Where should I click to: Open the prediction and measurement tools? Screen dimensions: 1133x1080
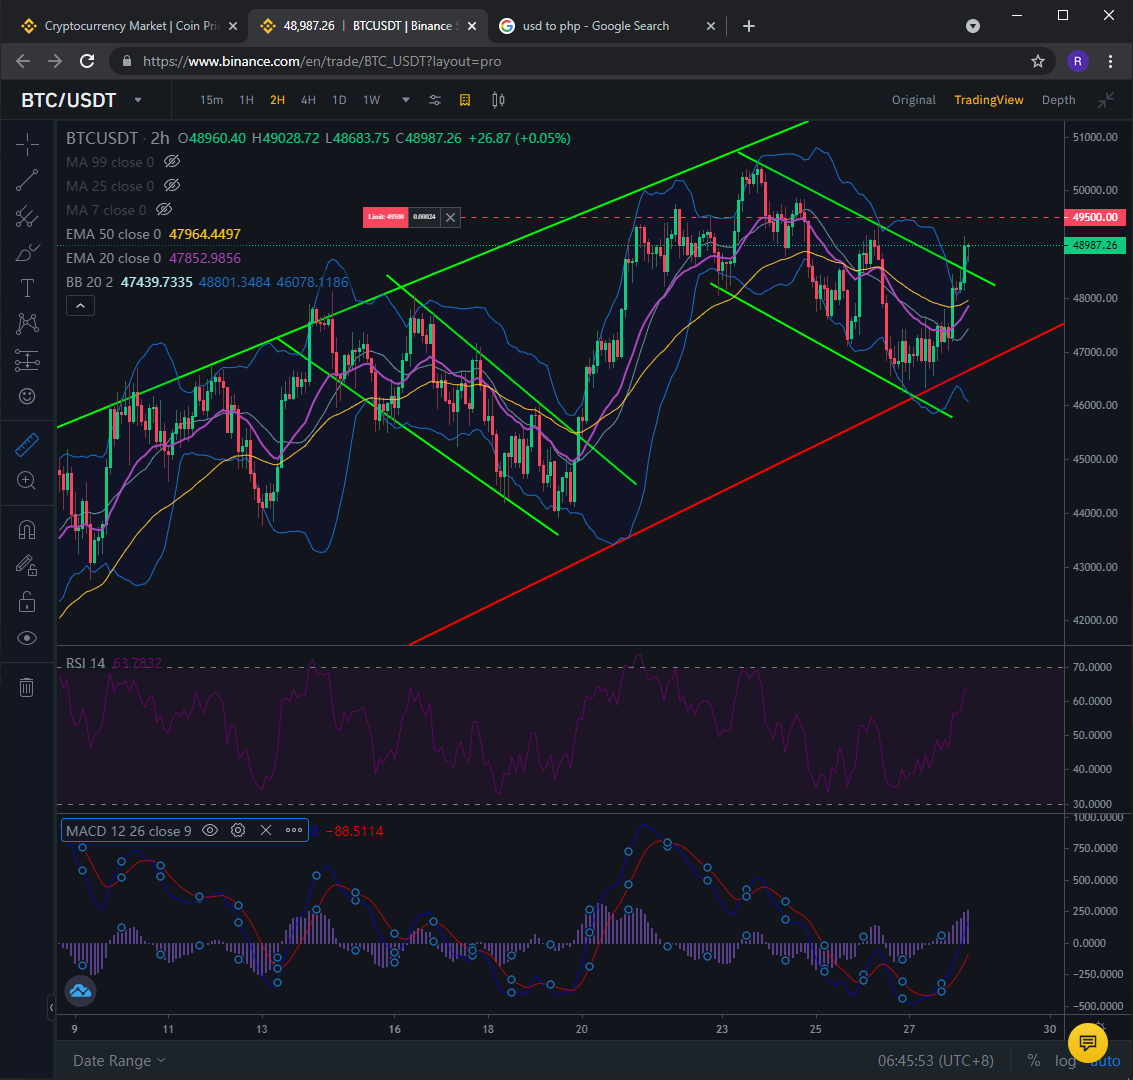(27, 360)
